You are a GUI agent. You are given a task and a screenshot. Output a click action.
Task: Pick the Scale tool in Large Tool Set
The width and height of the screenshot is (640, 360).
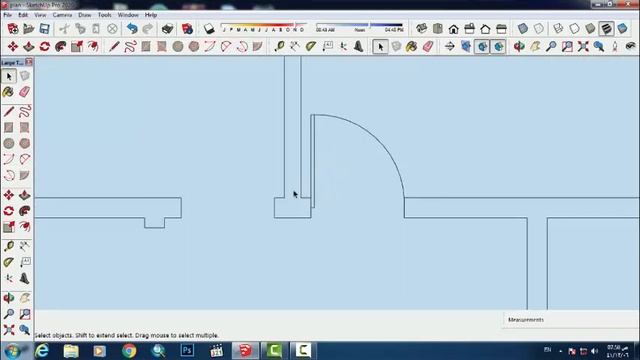tap(9, 227)
